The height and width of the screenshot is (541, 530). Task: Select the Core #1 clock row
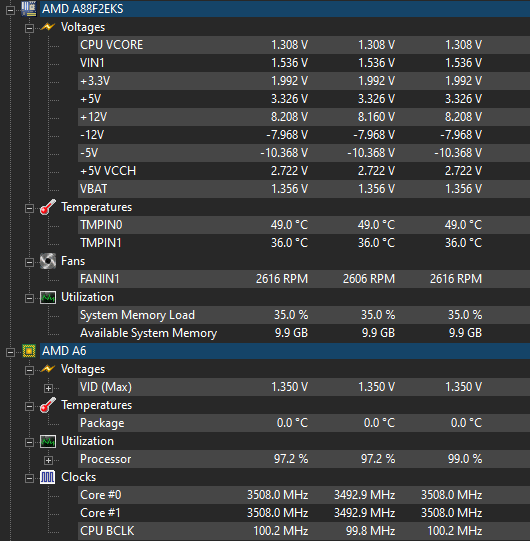[x=304, y=513]
